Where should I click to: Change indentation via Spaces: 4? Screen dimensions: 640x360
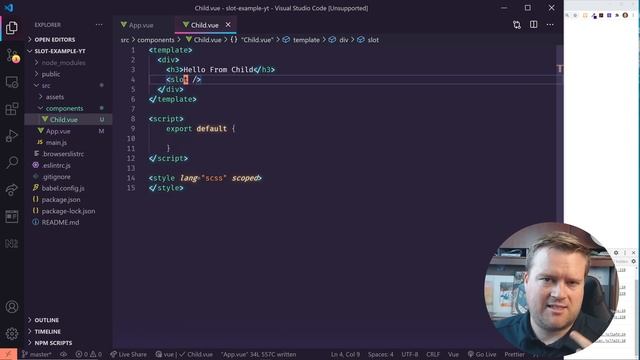(x=380, y=354)
